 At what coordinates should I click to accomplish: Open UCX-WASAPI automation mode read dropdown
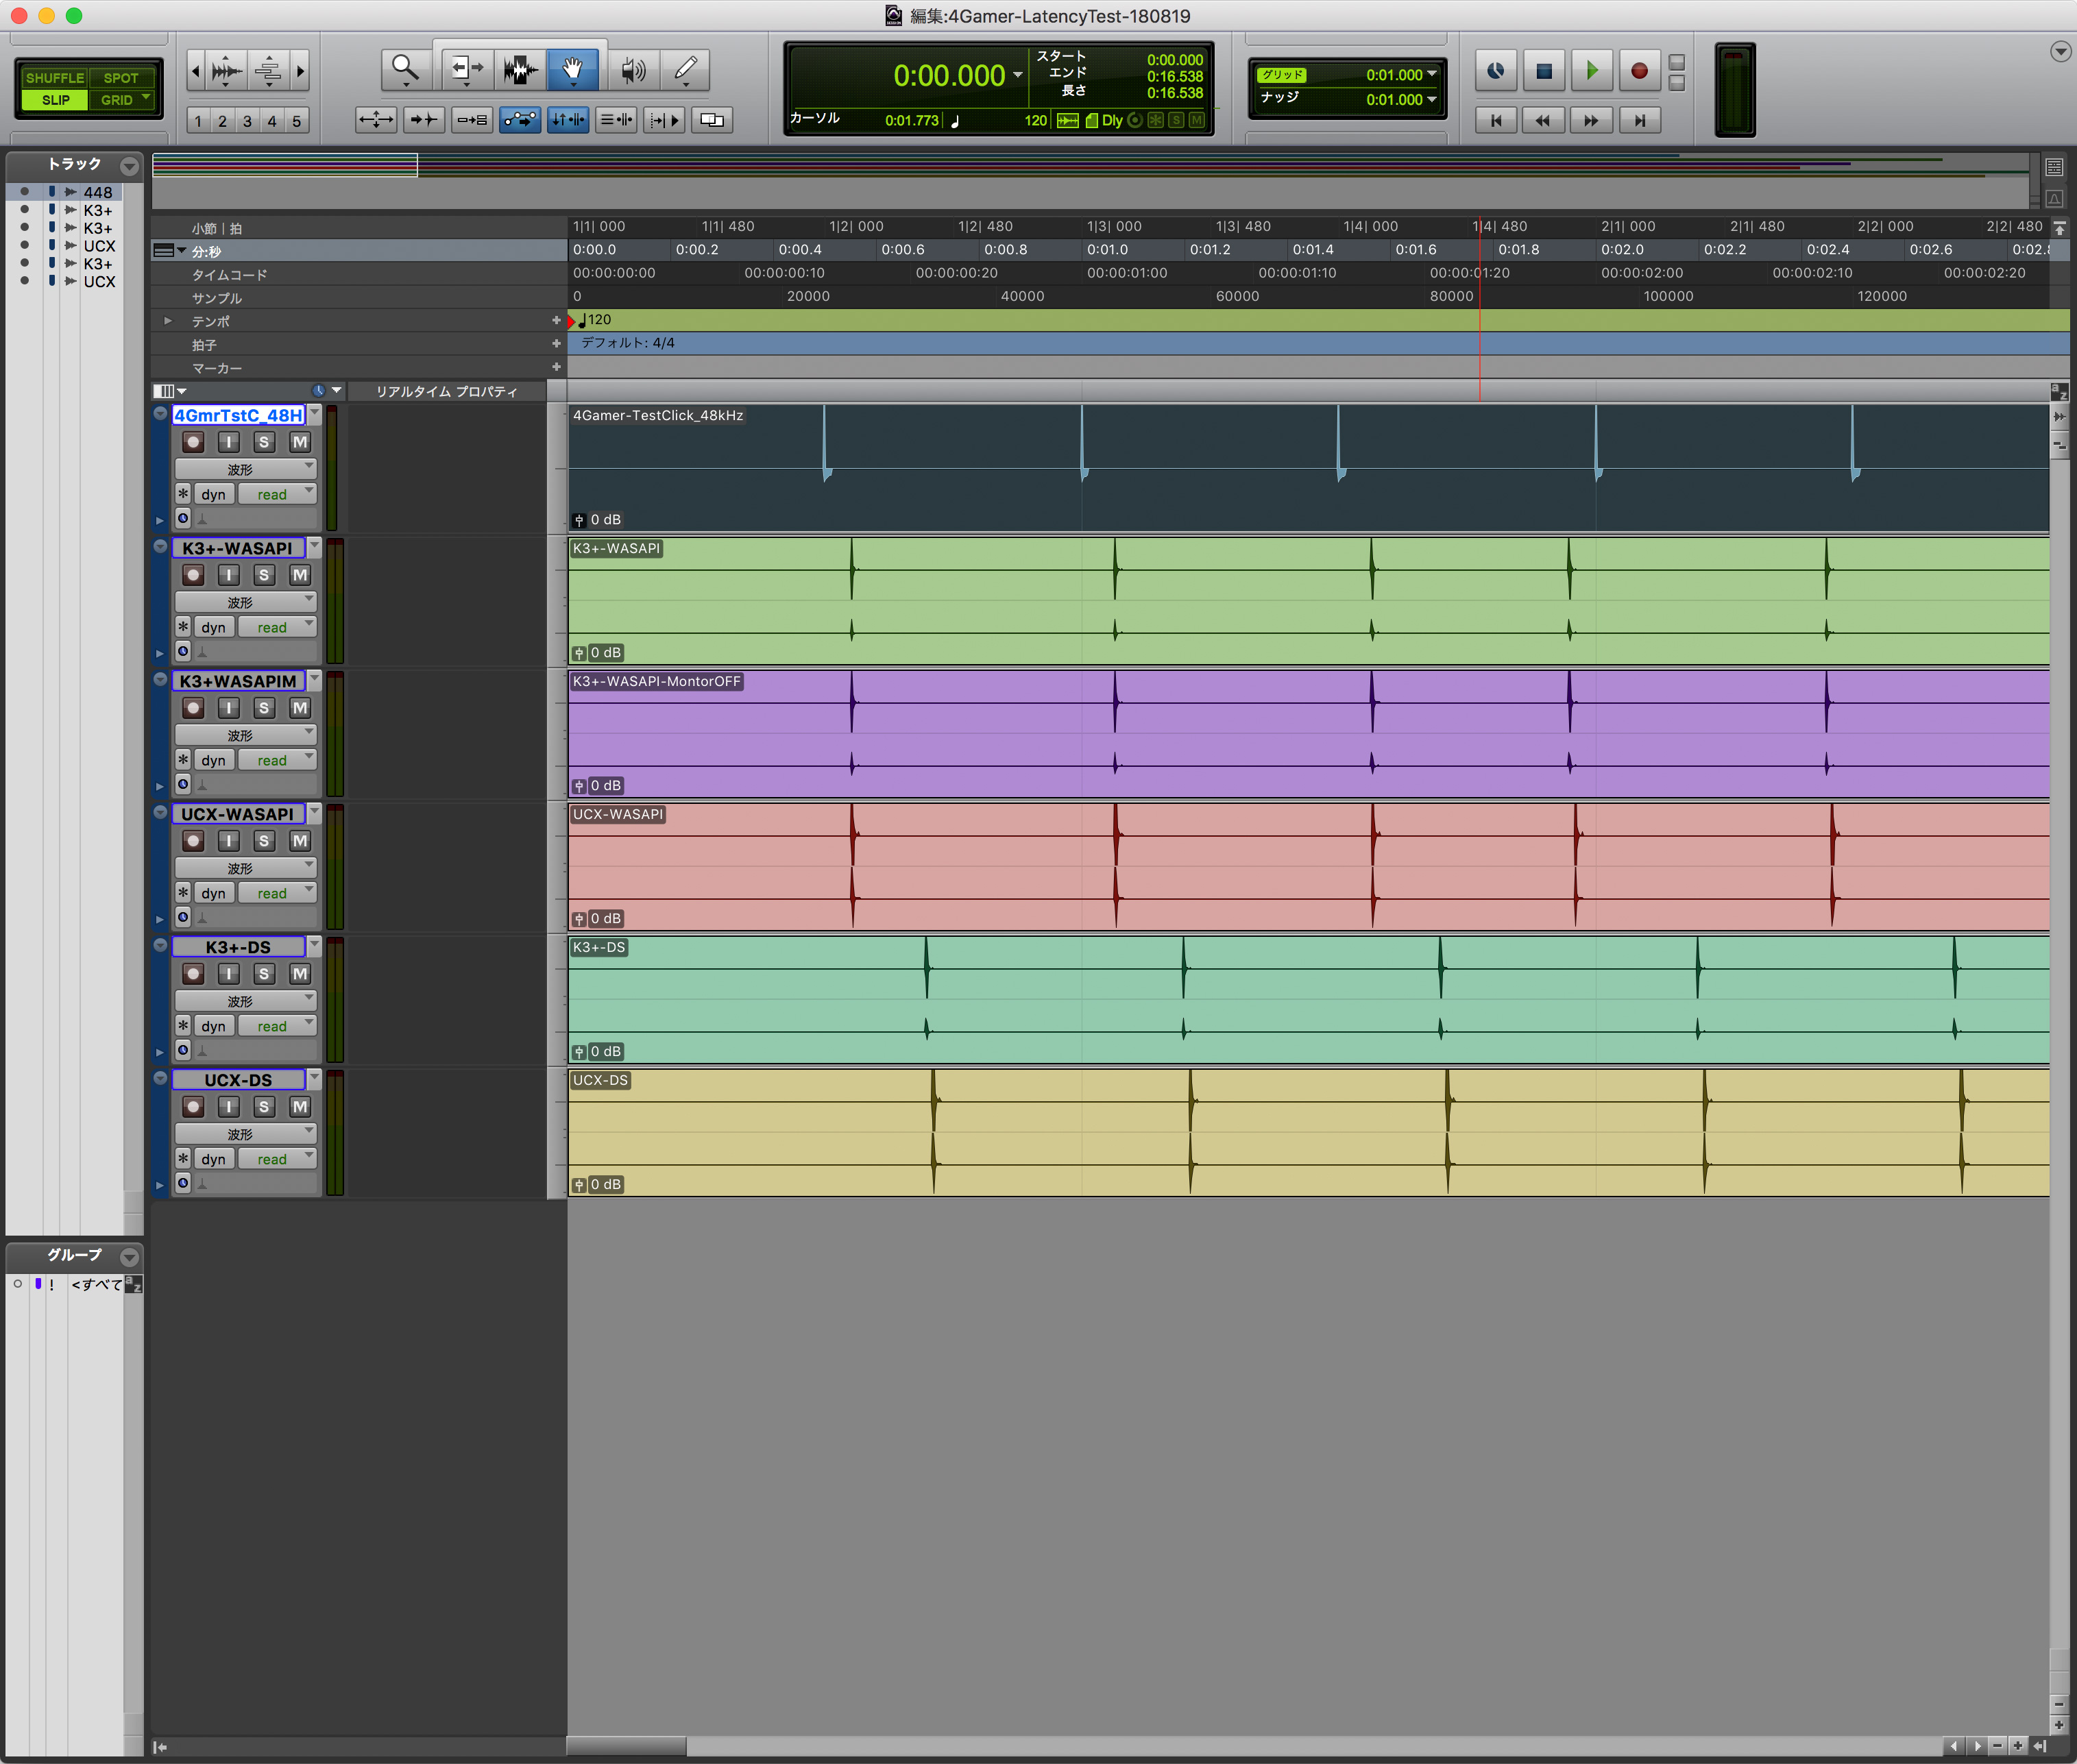(277, 893)
